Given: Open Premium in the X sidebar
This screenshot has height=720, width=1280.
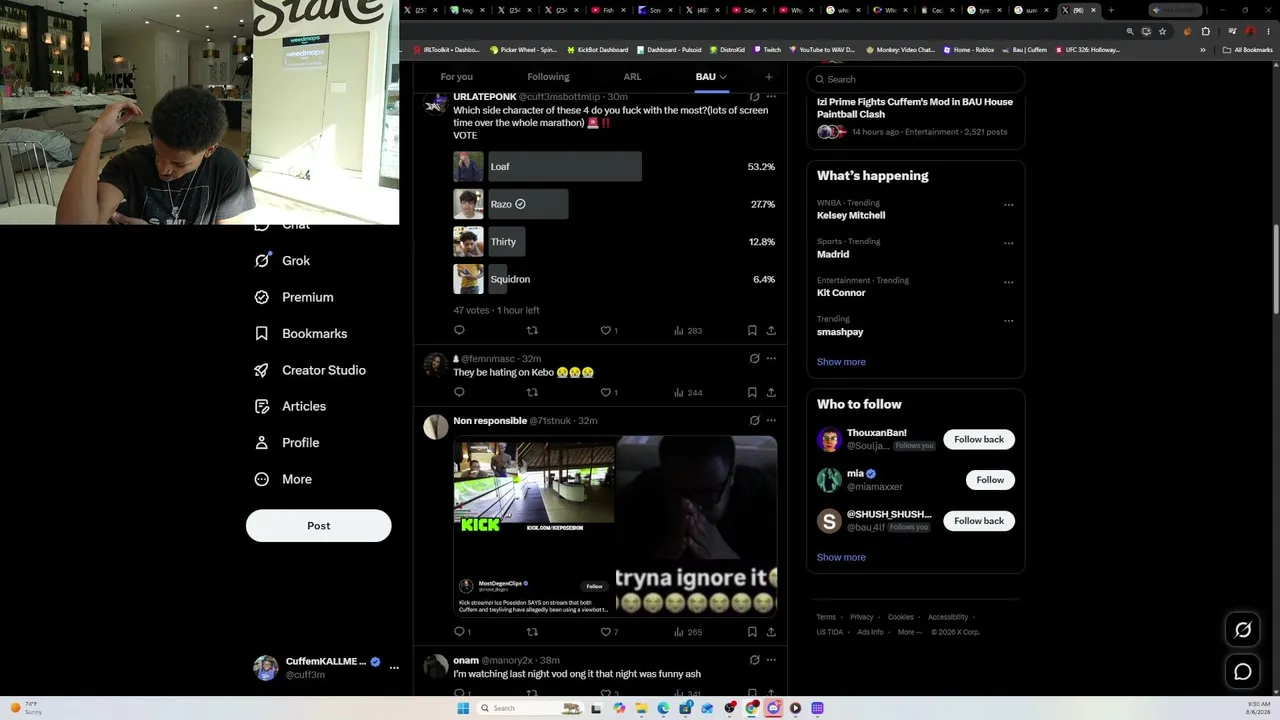Looking at the screenshot, I should coord(294,297).
